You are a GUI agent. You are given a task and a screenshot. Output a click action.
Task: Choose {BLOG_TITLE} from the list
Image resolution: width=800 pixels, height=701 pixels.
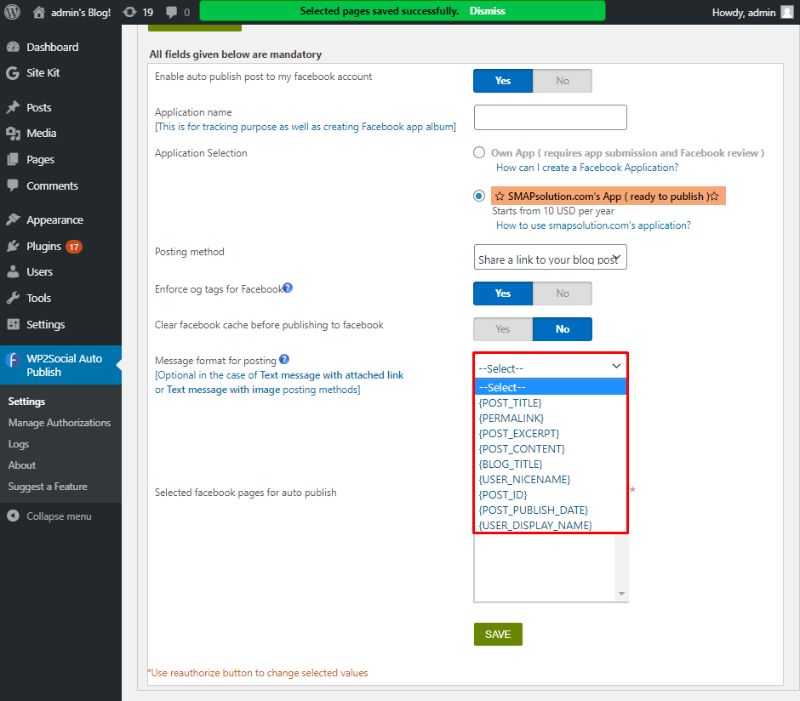[x=551, y=464]
